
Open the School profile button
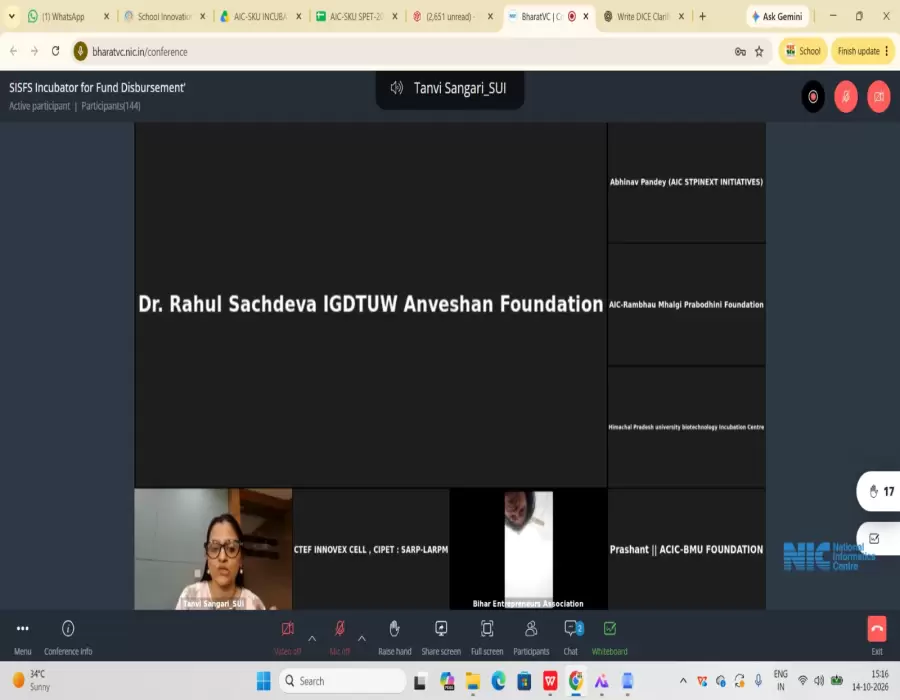pos(802,51)
